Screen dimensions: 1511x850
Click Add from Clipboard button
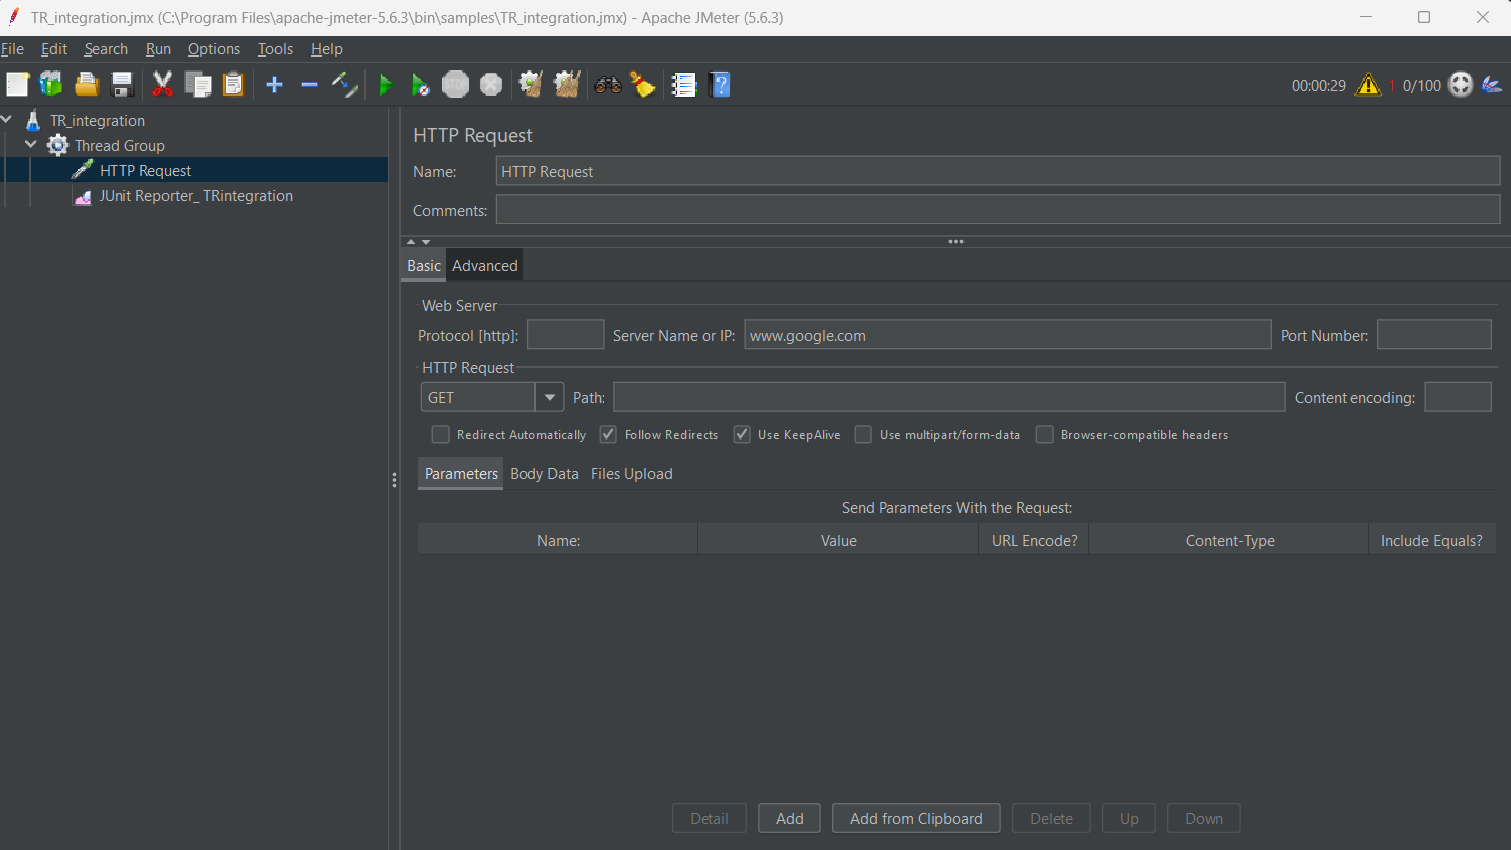pyautogui.click(x=915, y=818)
